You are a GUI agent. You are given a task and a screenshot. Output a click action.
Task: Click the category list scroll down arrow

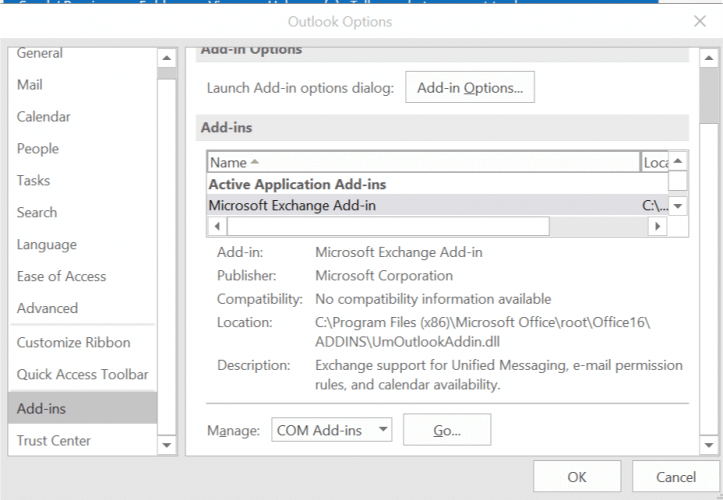[166, 445]
